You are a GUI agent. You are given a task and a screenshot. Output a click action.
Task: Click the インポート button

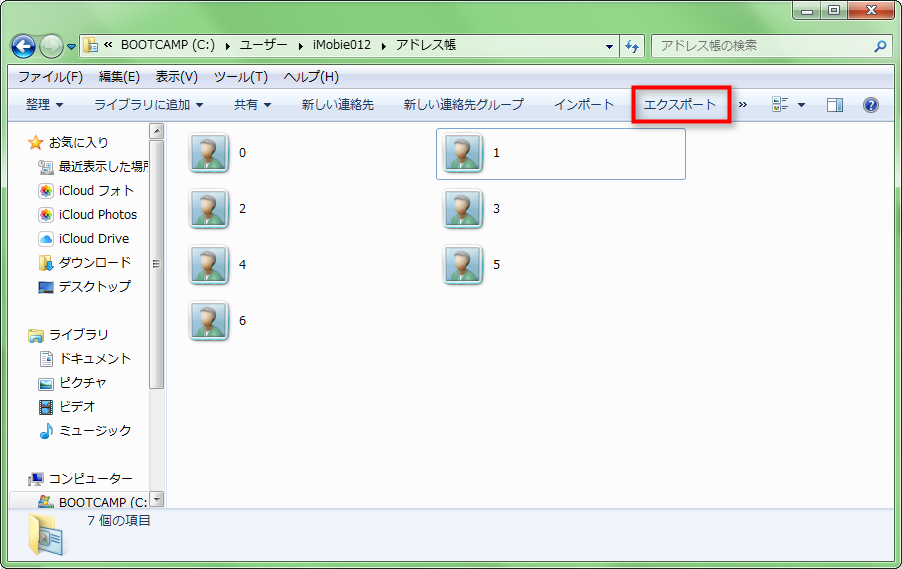584,105
